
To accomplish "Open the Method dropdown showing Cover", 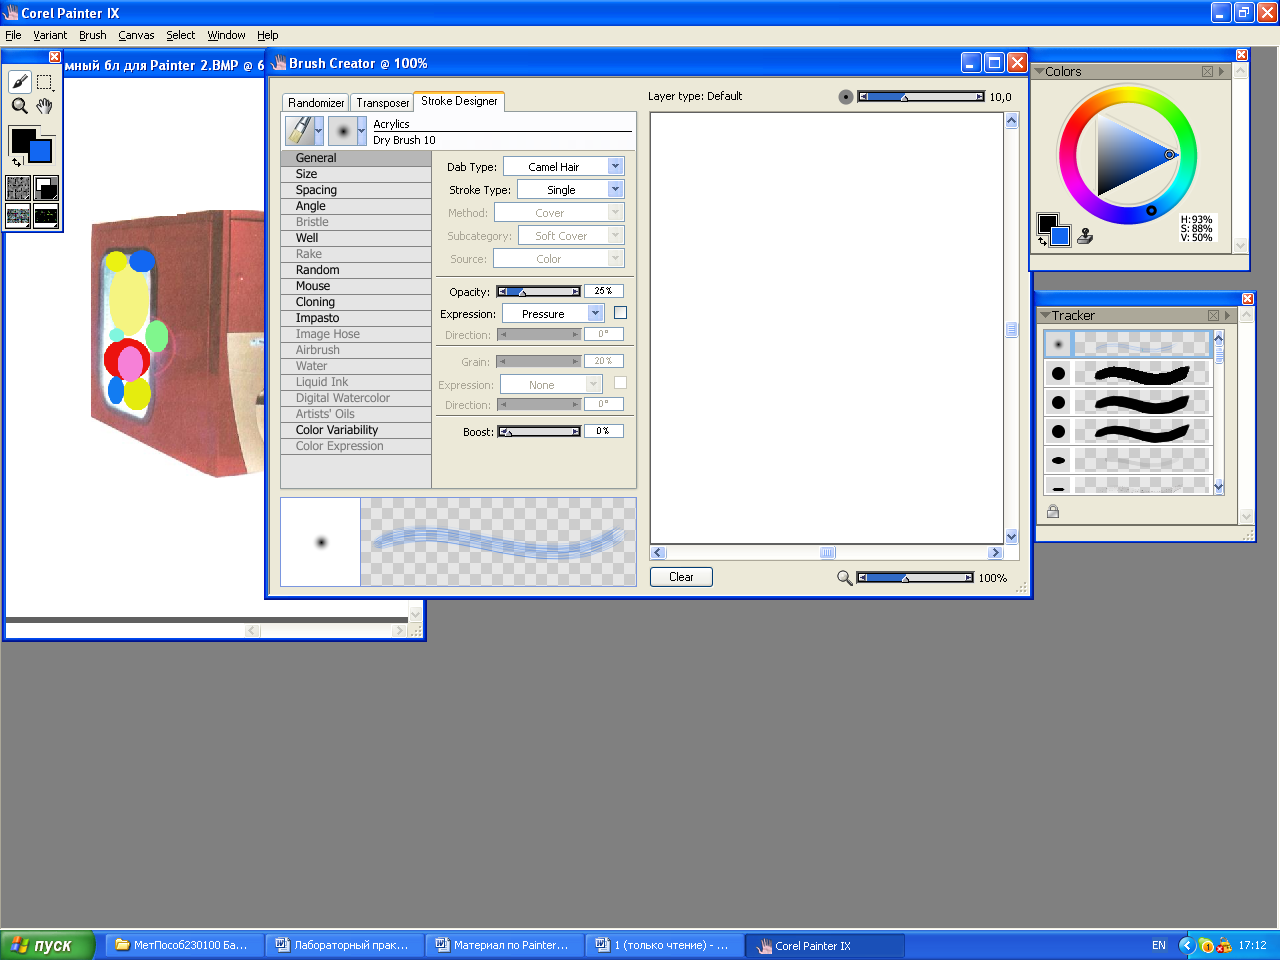I will [559, 212].
